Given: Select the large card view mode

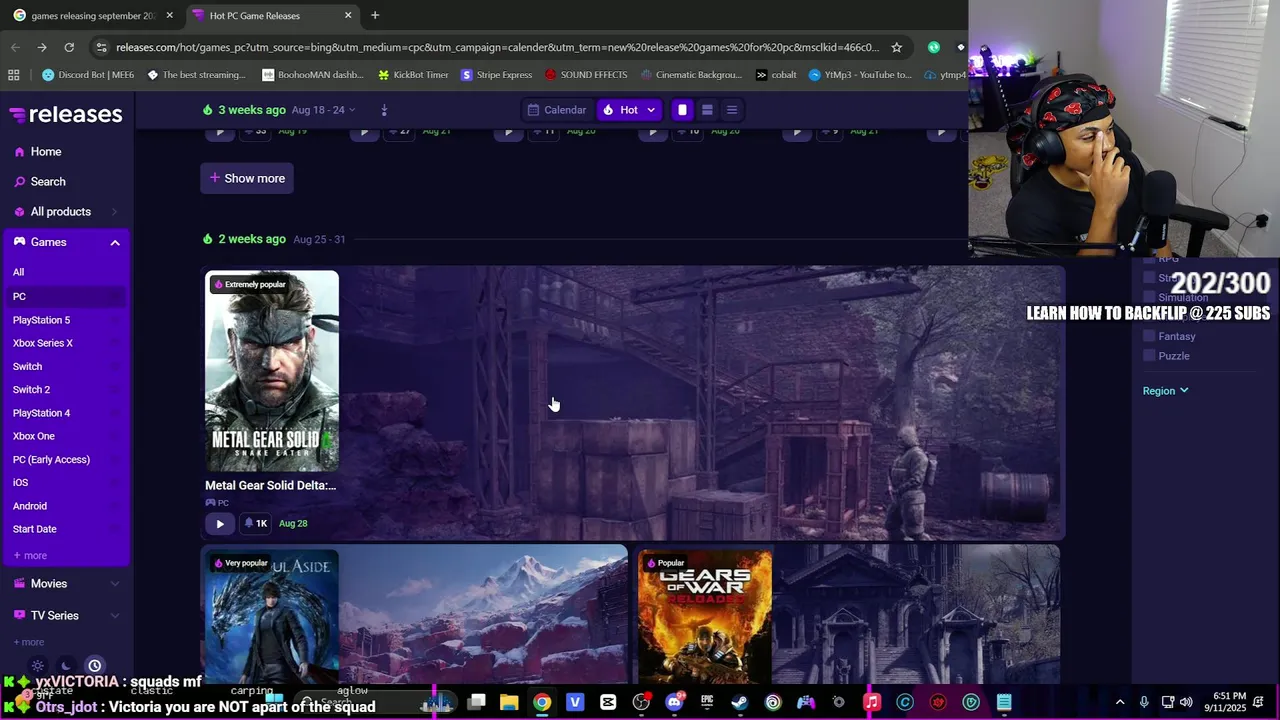Looking at the screenshot, I should (682, 110).
